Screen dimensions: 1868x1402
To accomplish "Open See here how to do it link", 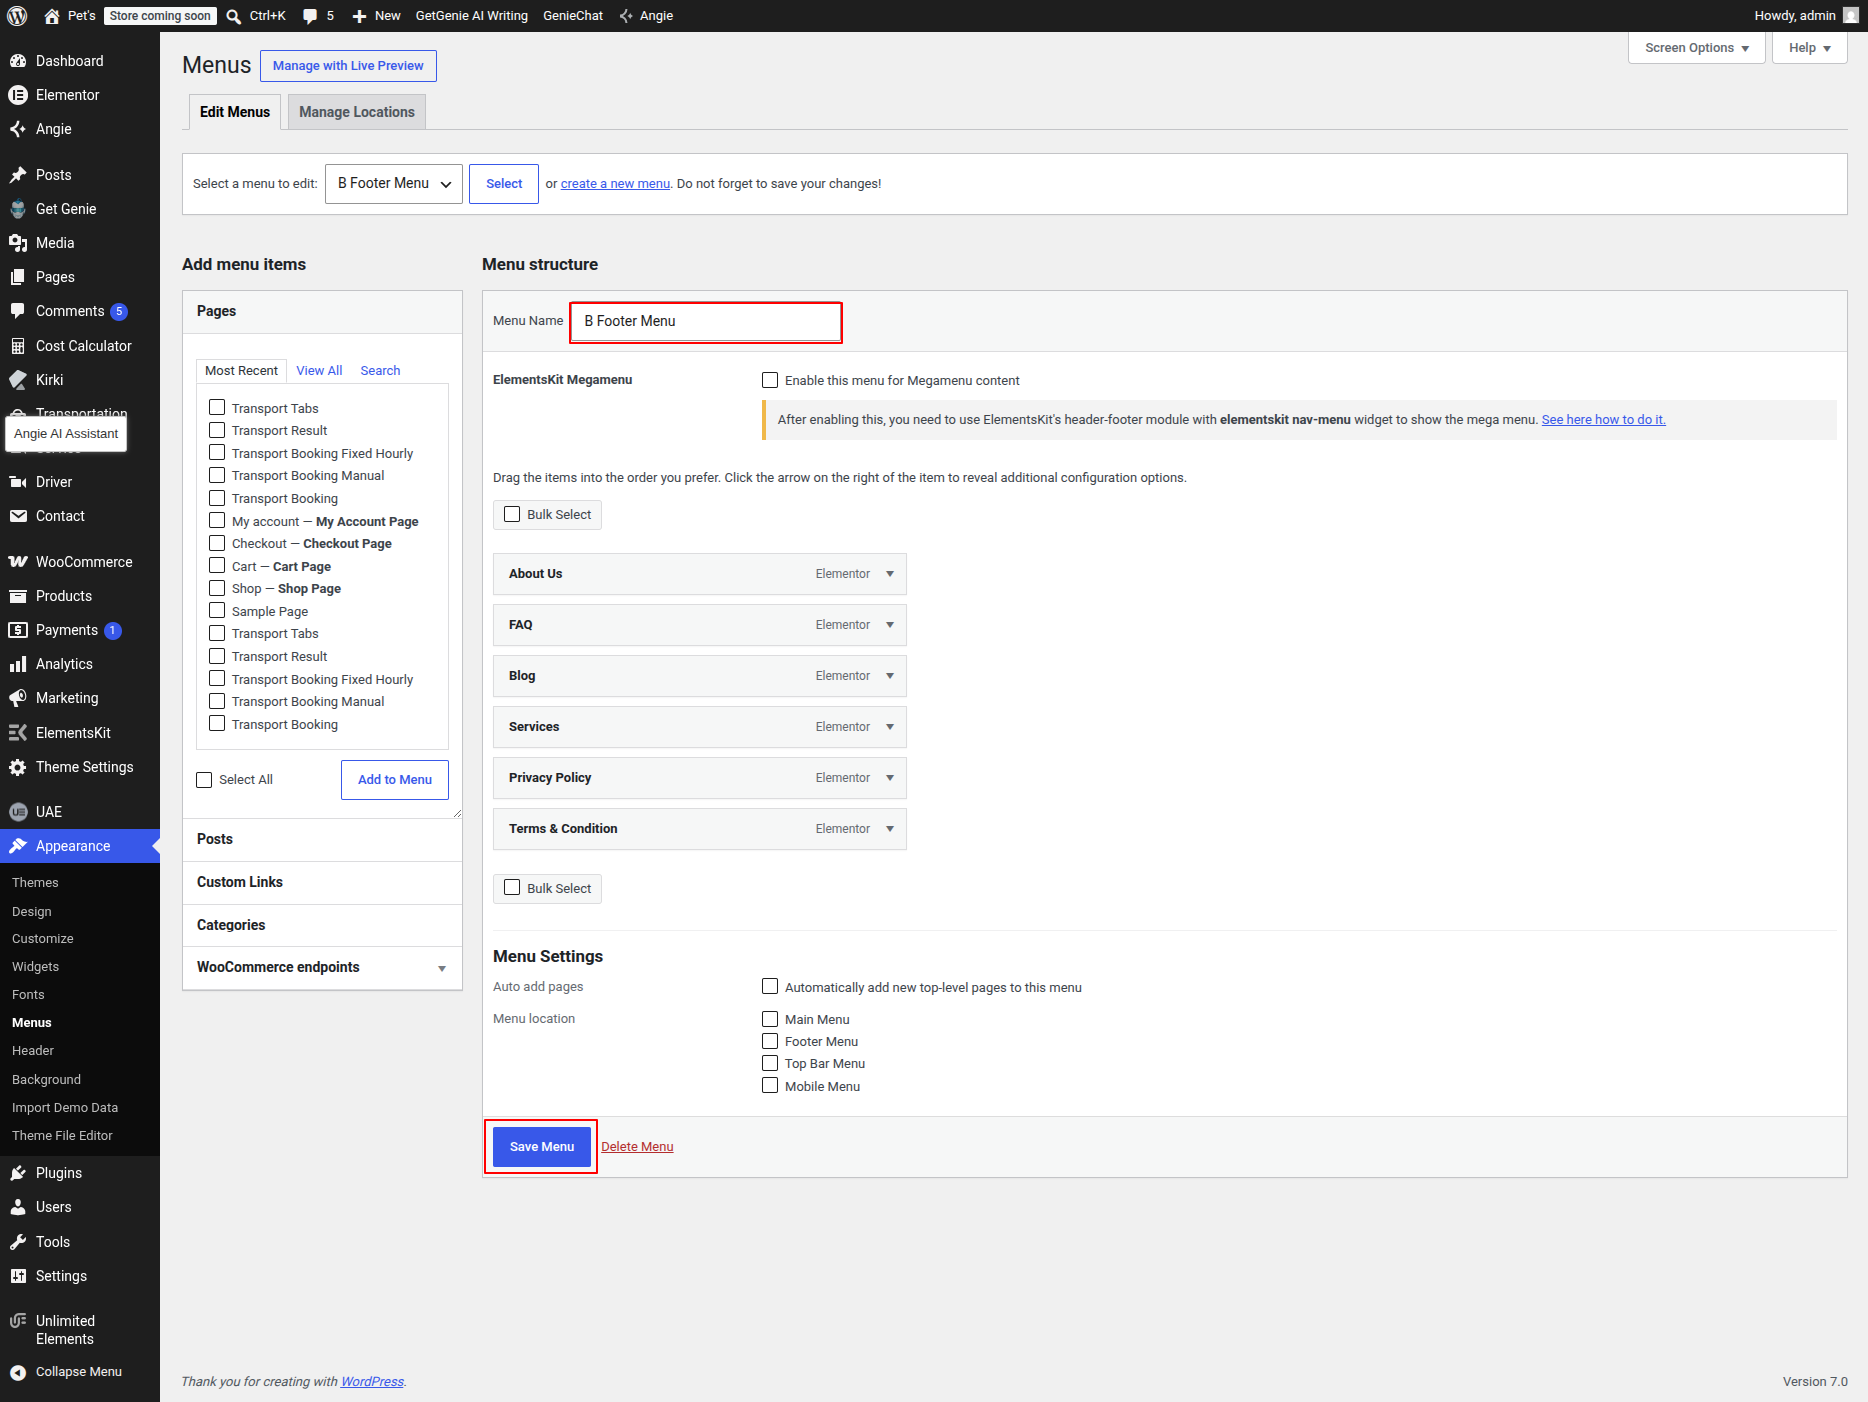I will coord(1603,420).
